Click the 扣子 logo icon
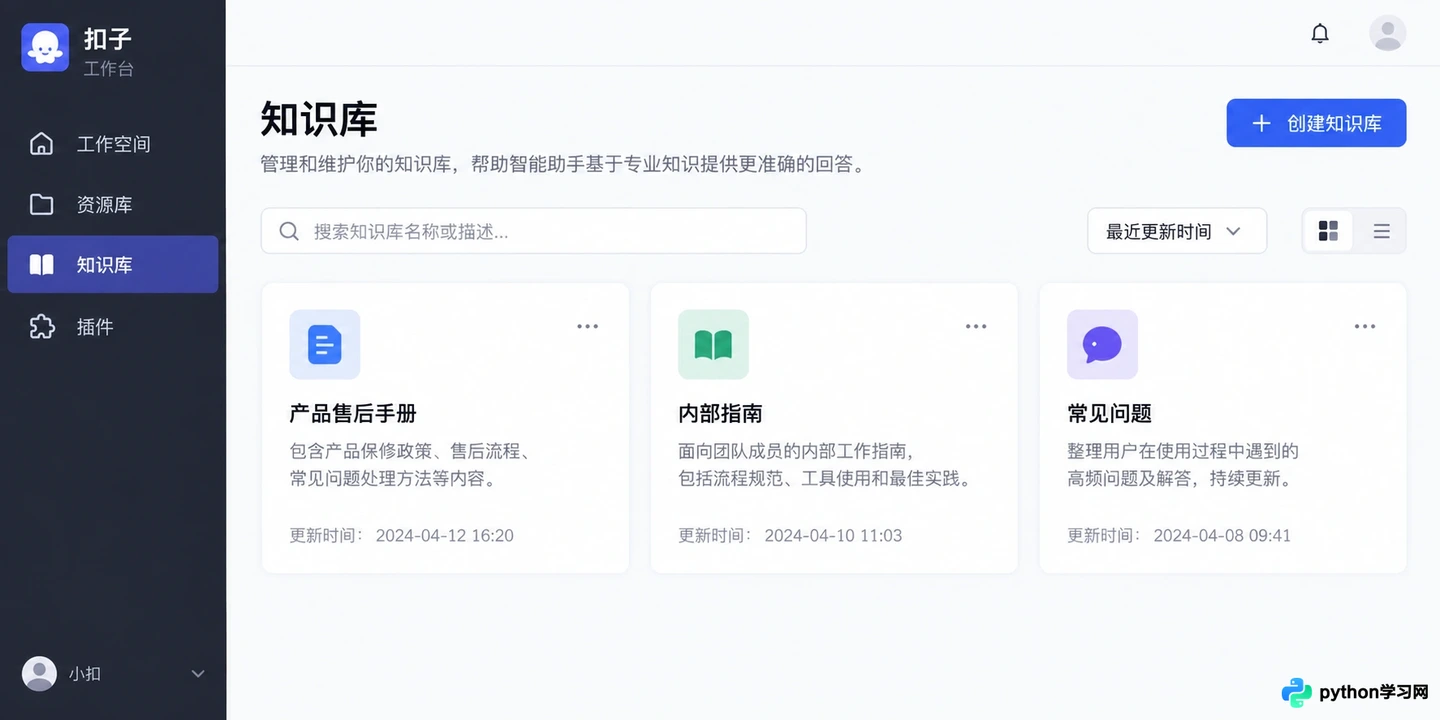1440x720 pixels. (45, 47)
